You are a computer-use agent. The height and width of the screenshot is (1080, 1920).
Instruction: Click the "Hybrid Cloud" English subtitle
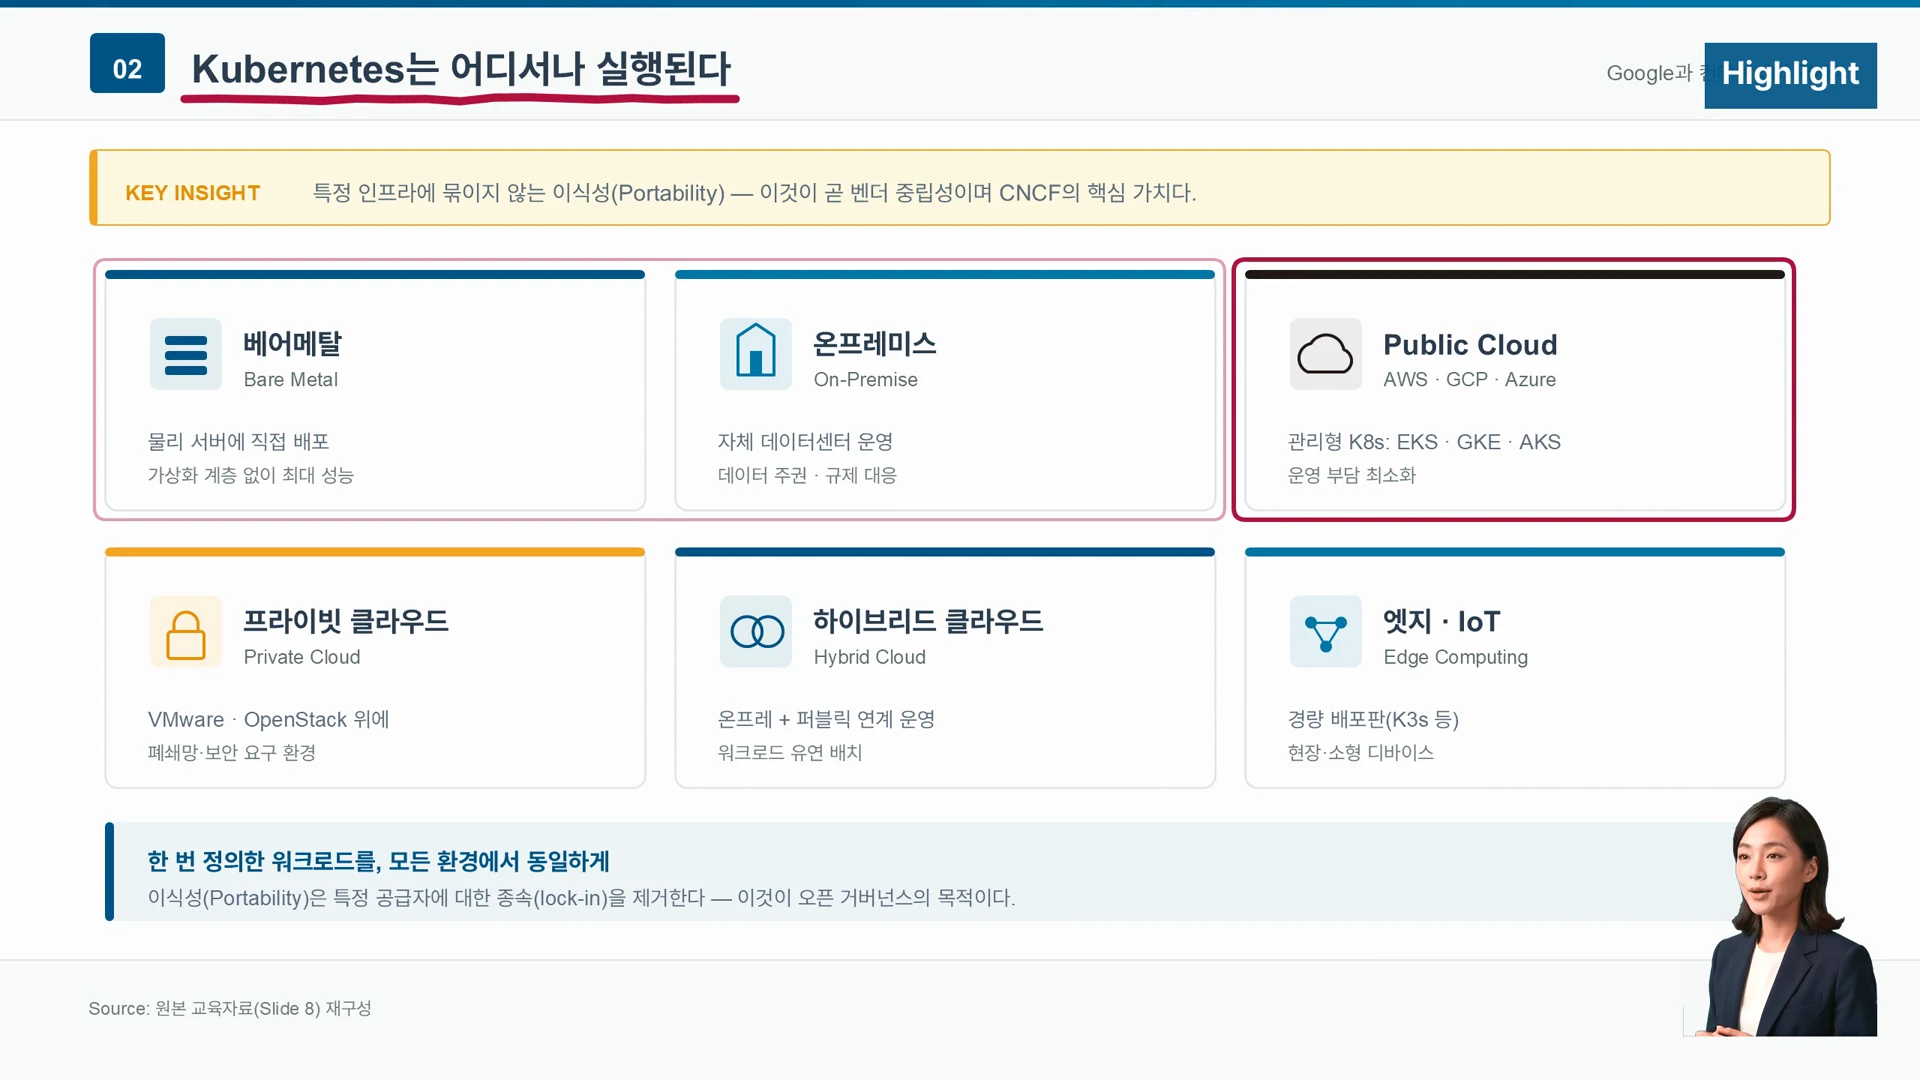click(x=869, y=657)
